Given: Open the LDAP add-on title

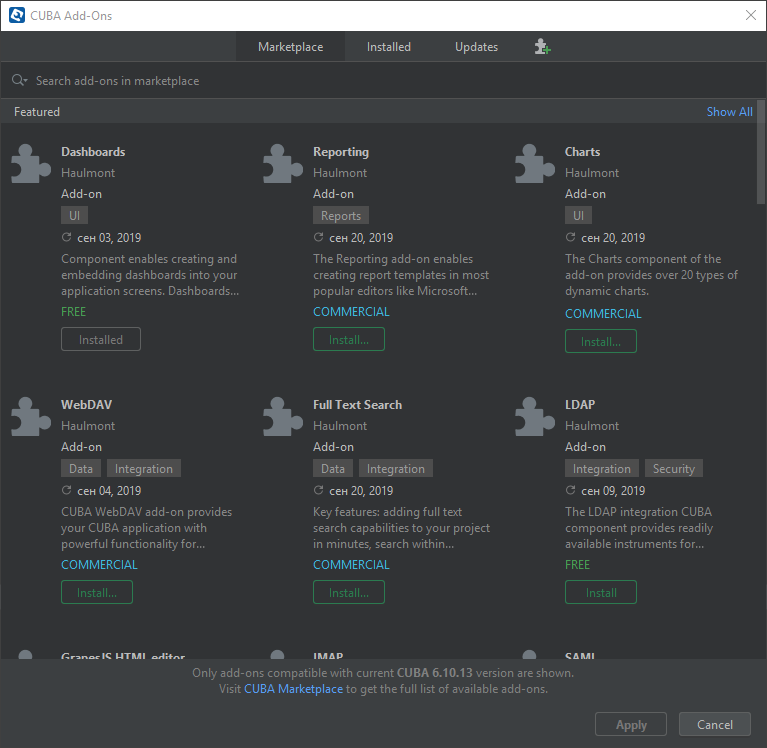Looking at the screenshot, I should click(580, 405).
